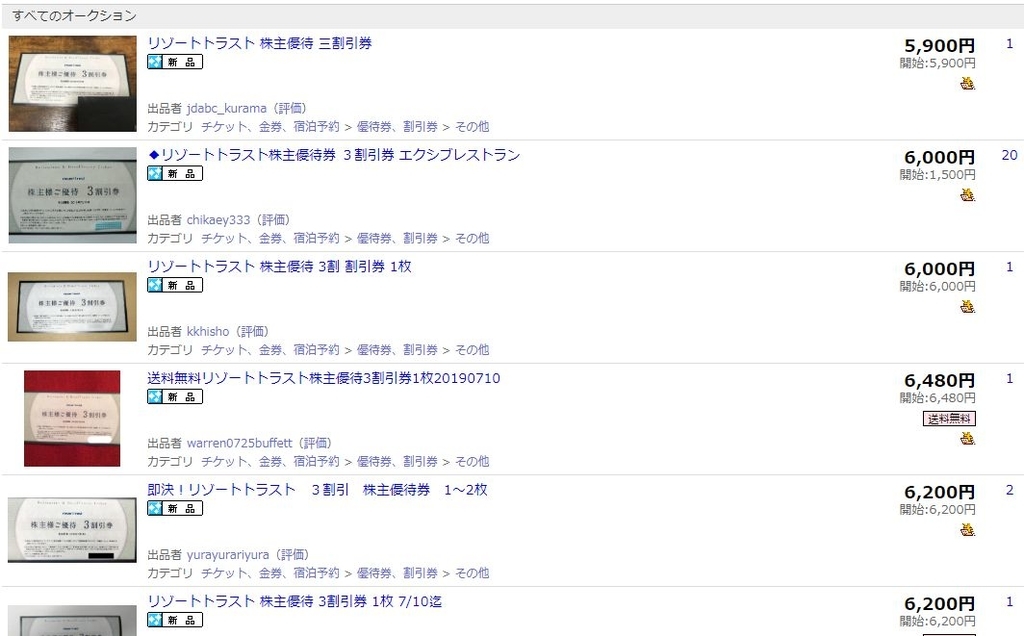
Task: View 評価 rating for kkhisho
Action: 253,332
